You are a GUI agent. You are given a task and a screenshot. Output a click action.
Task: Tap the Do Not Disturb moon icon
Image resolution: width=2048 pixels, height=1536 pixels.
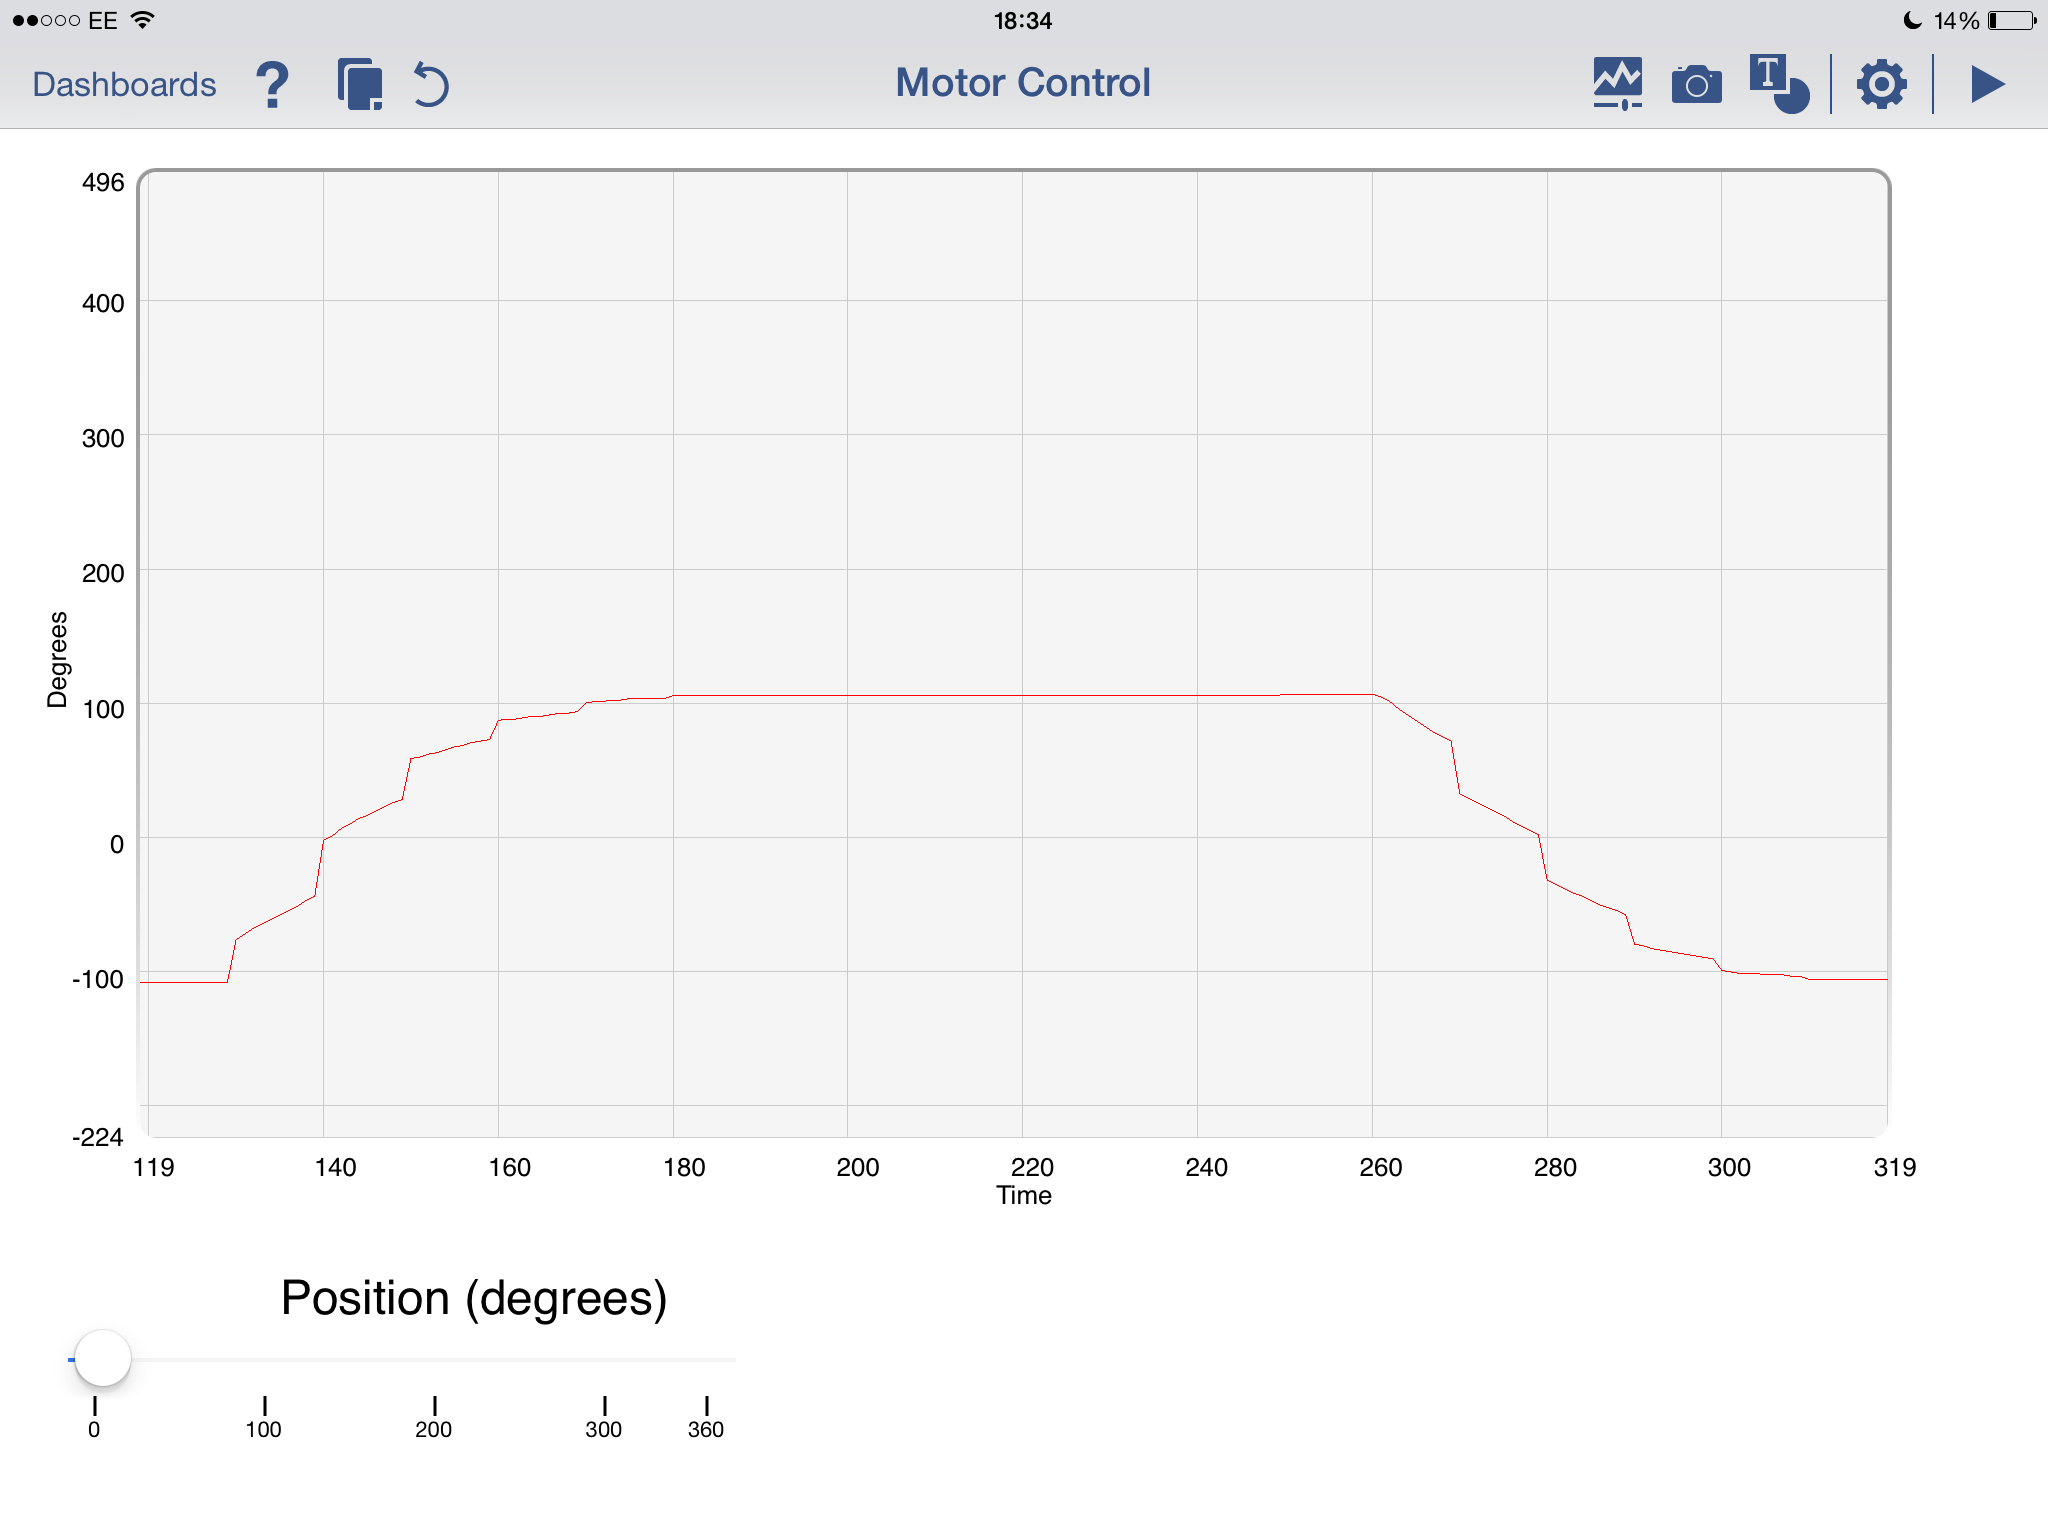[x=1912, y=20]
